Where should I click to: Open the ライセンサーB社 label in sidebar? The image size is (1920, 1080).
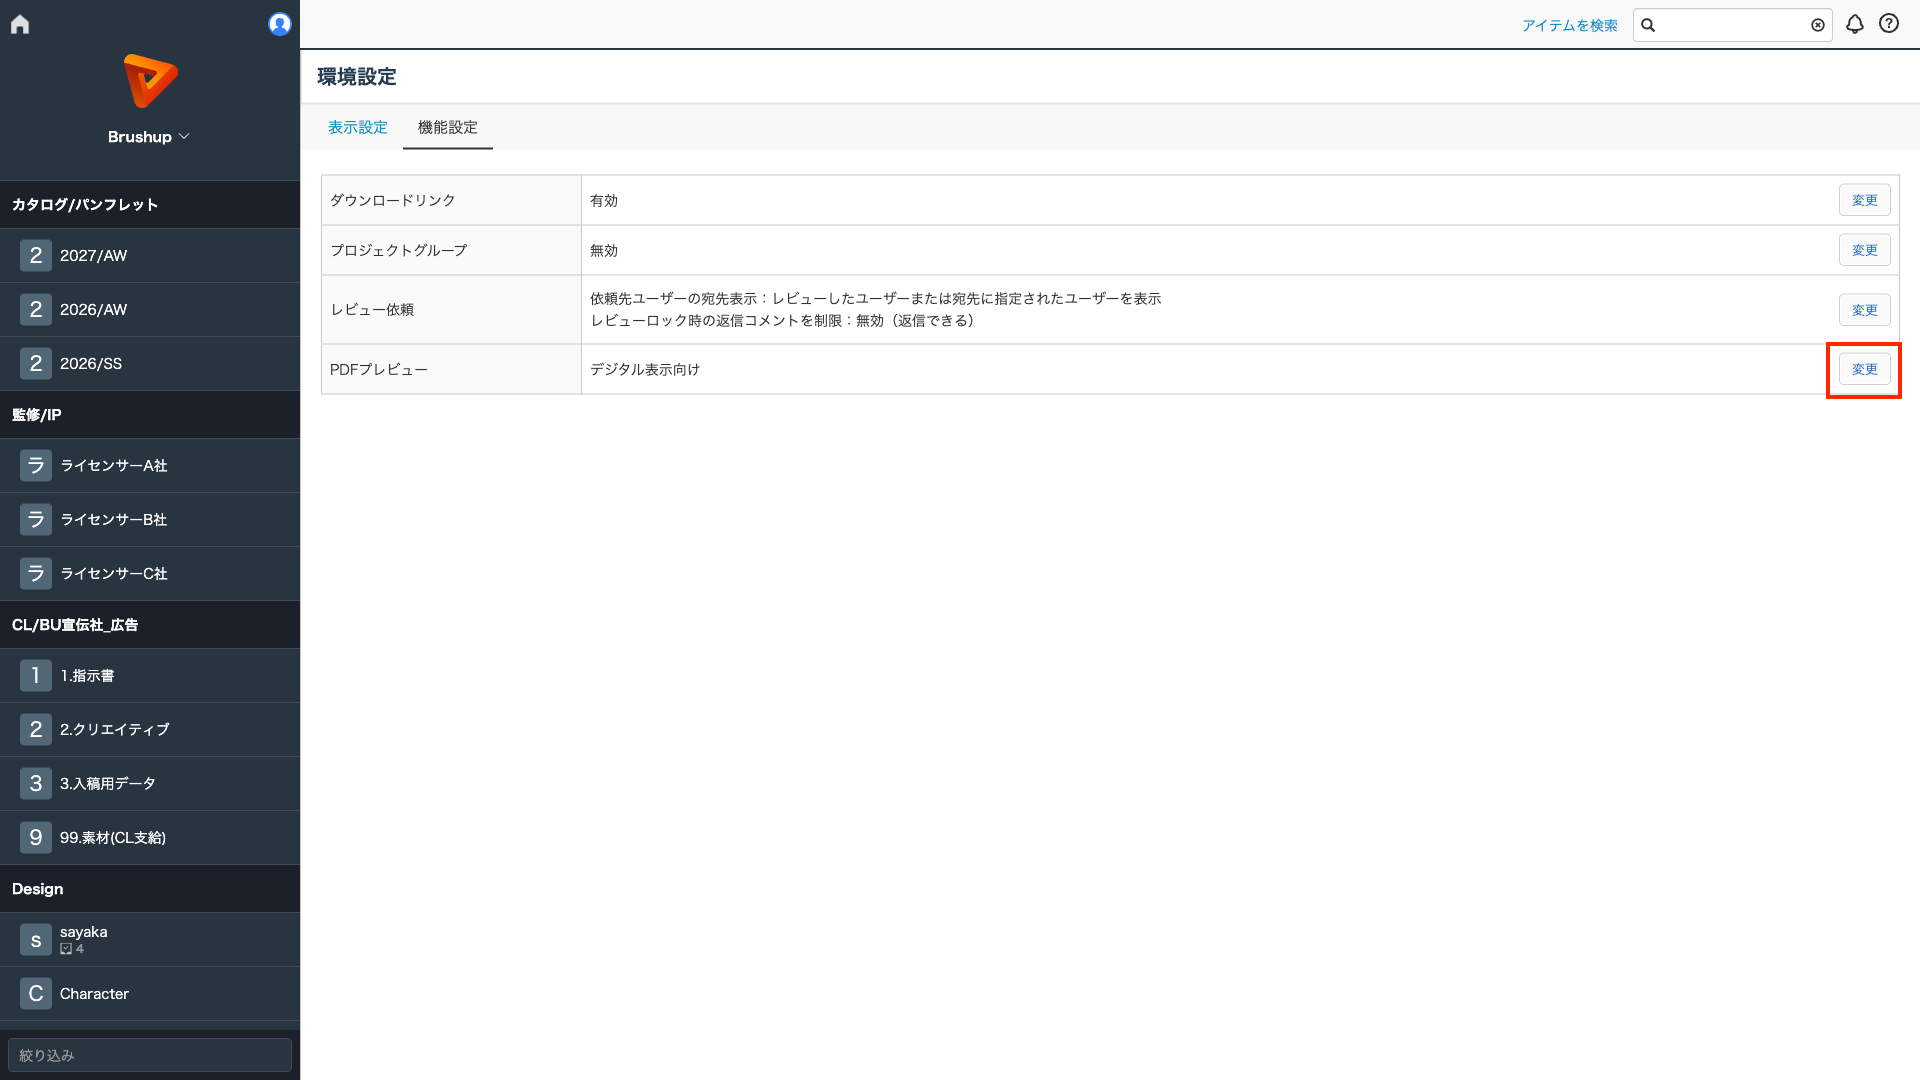pos(114,519)
